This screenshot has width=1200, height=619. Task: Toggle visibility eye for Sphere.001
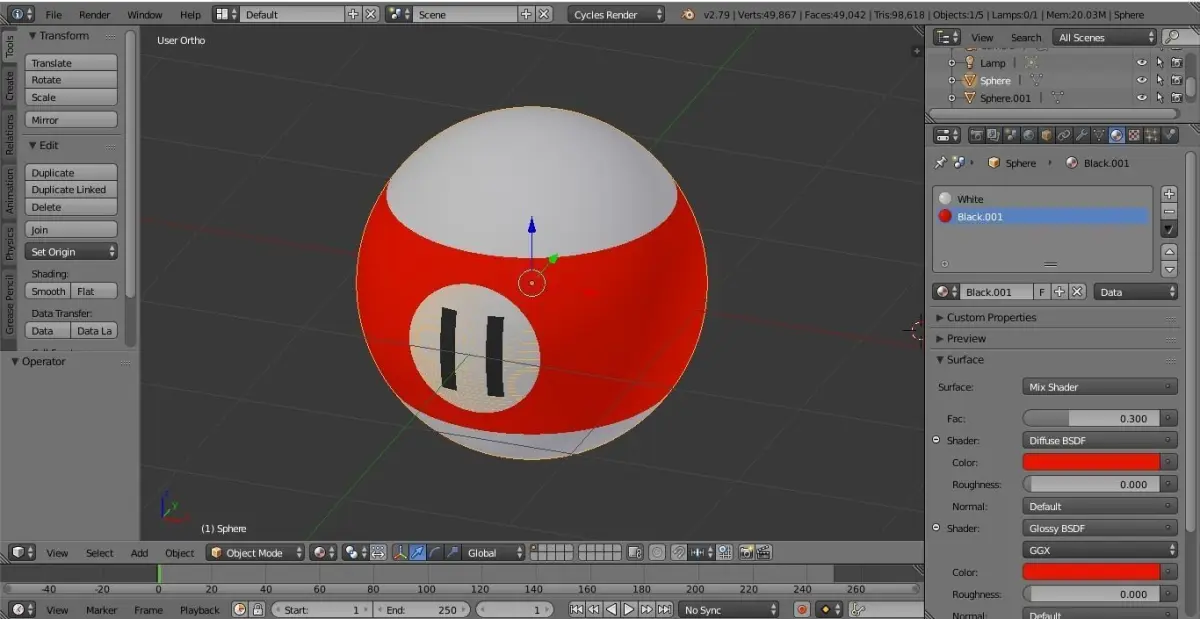tap(1142, 98)
